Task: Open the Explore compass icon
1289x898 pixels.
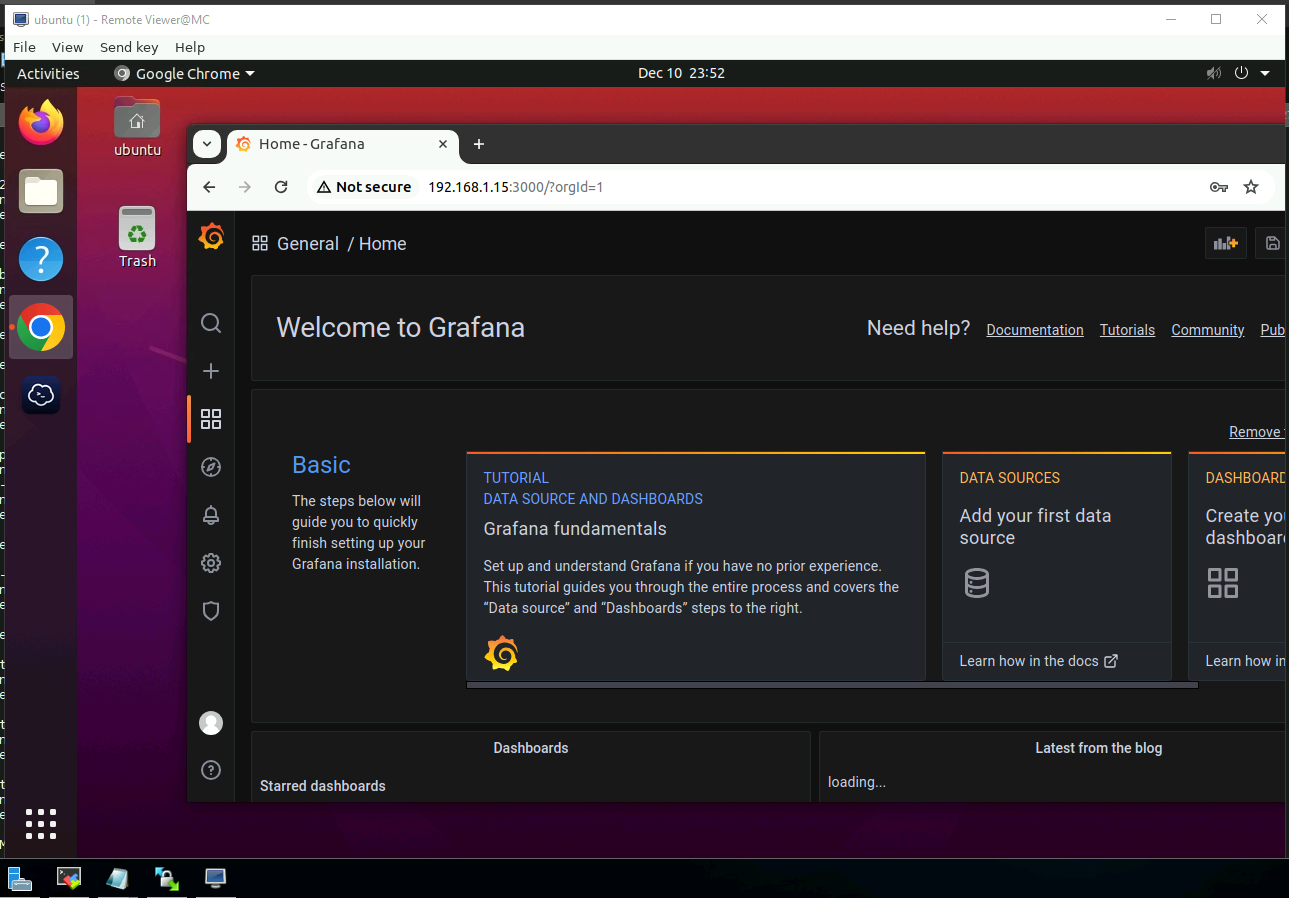Action: [211, 467]
